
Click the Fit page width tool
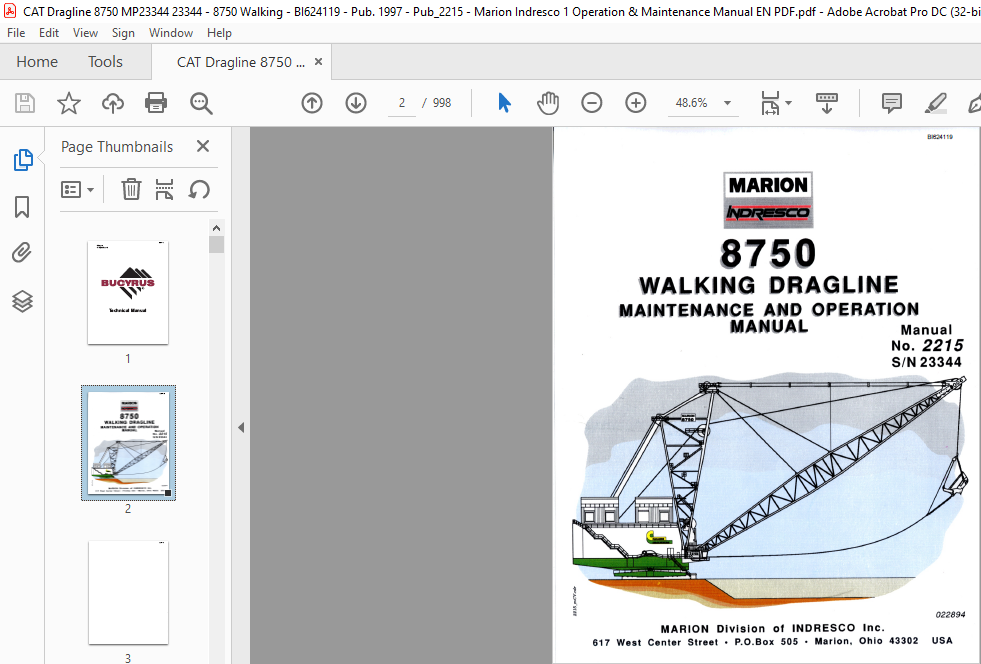(x=770, y=103)
